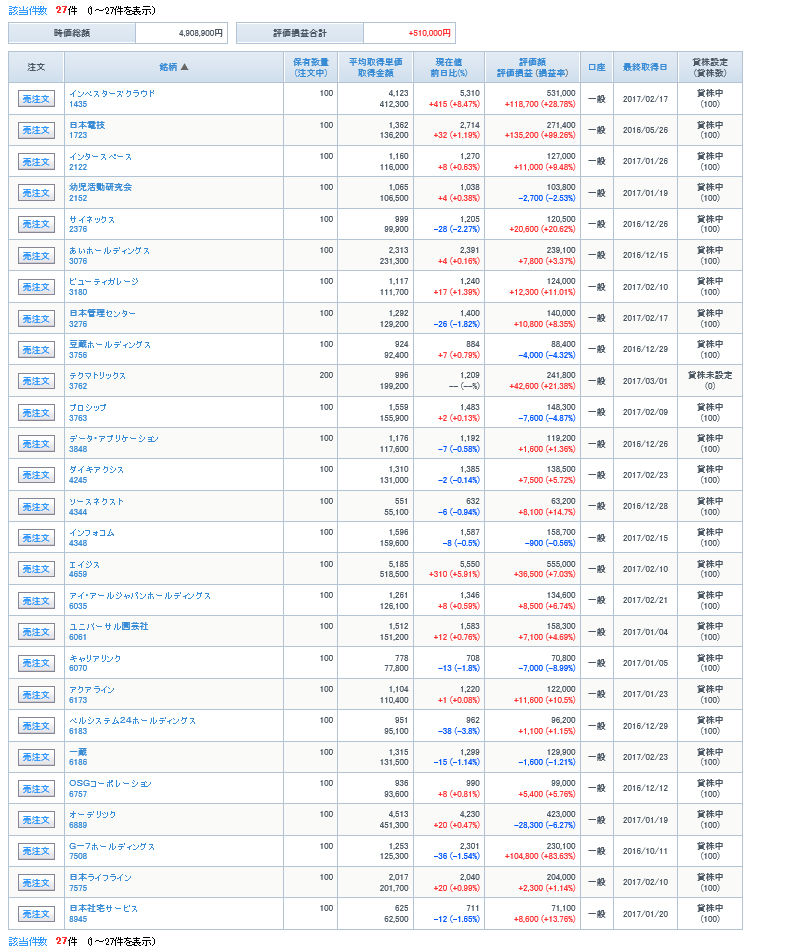Click 売注文 for 日本電技 1723
Screen dimensions: 791x952
[x=36, y=130]
